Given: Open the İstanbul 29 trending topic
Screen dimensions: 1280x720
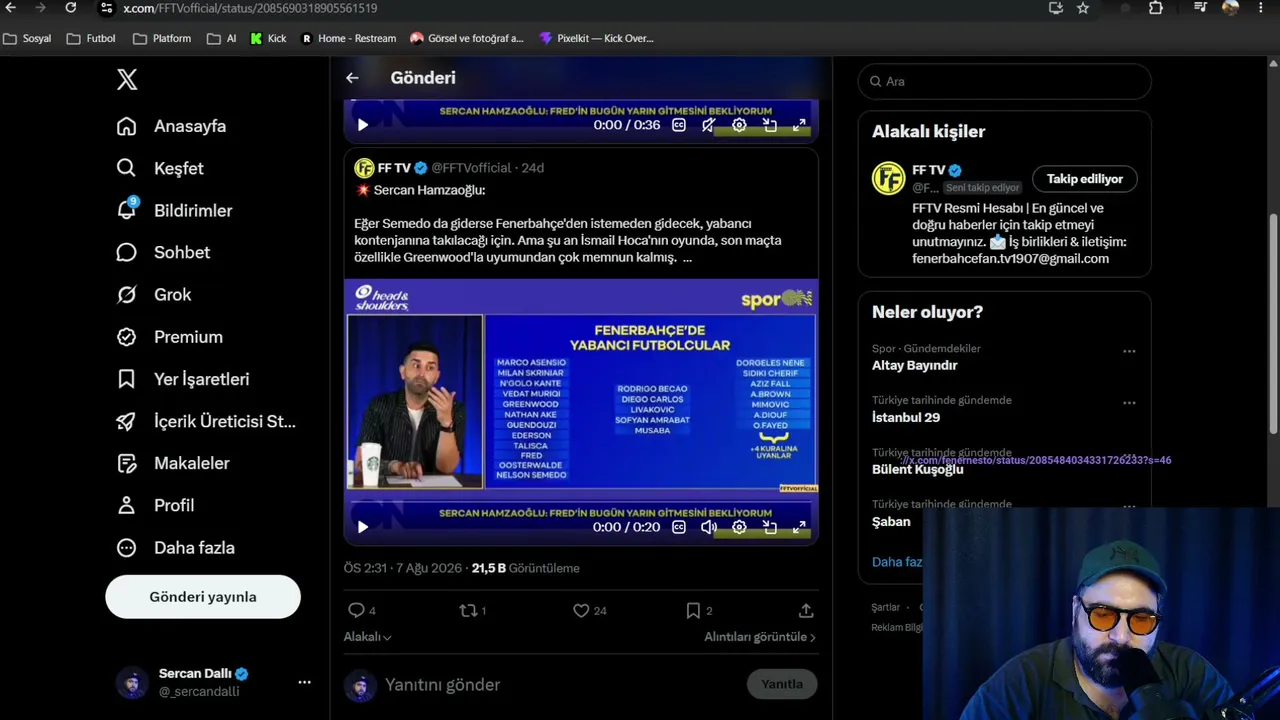Looking at the screenshot, I should tap(906, 417).
